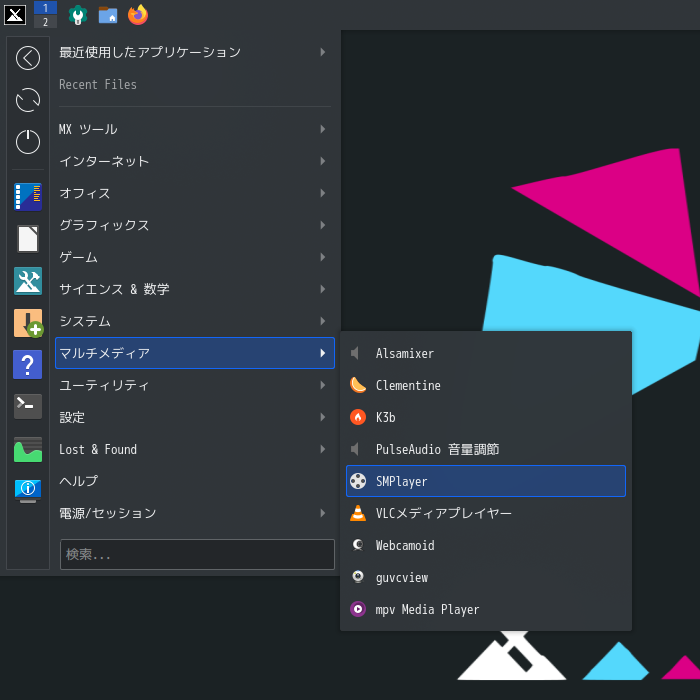
Task: Switch to workspace 1 in pager
Action: 45,8
